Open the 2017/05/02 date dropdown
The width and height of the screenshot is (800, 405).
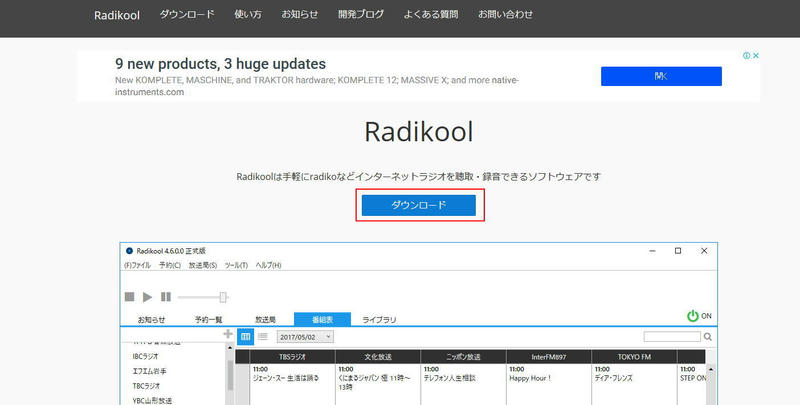(x=305, y=337)
